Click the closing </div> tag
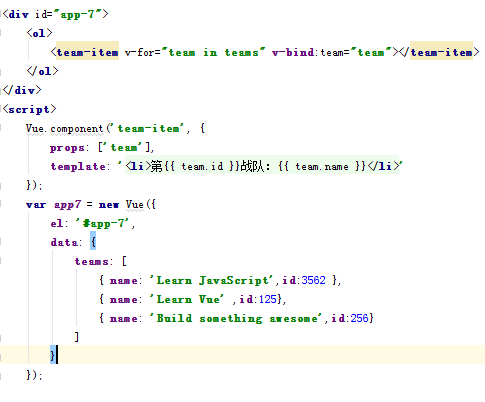The width and height of the screenshot is (485, 402). [22, 90]
